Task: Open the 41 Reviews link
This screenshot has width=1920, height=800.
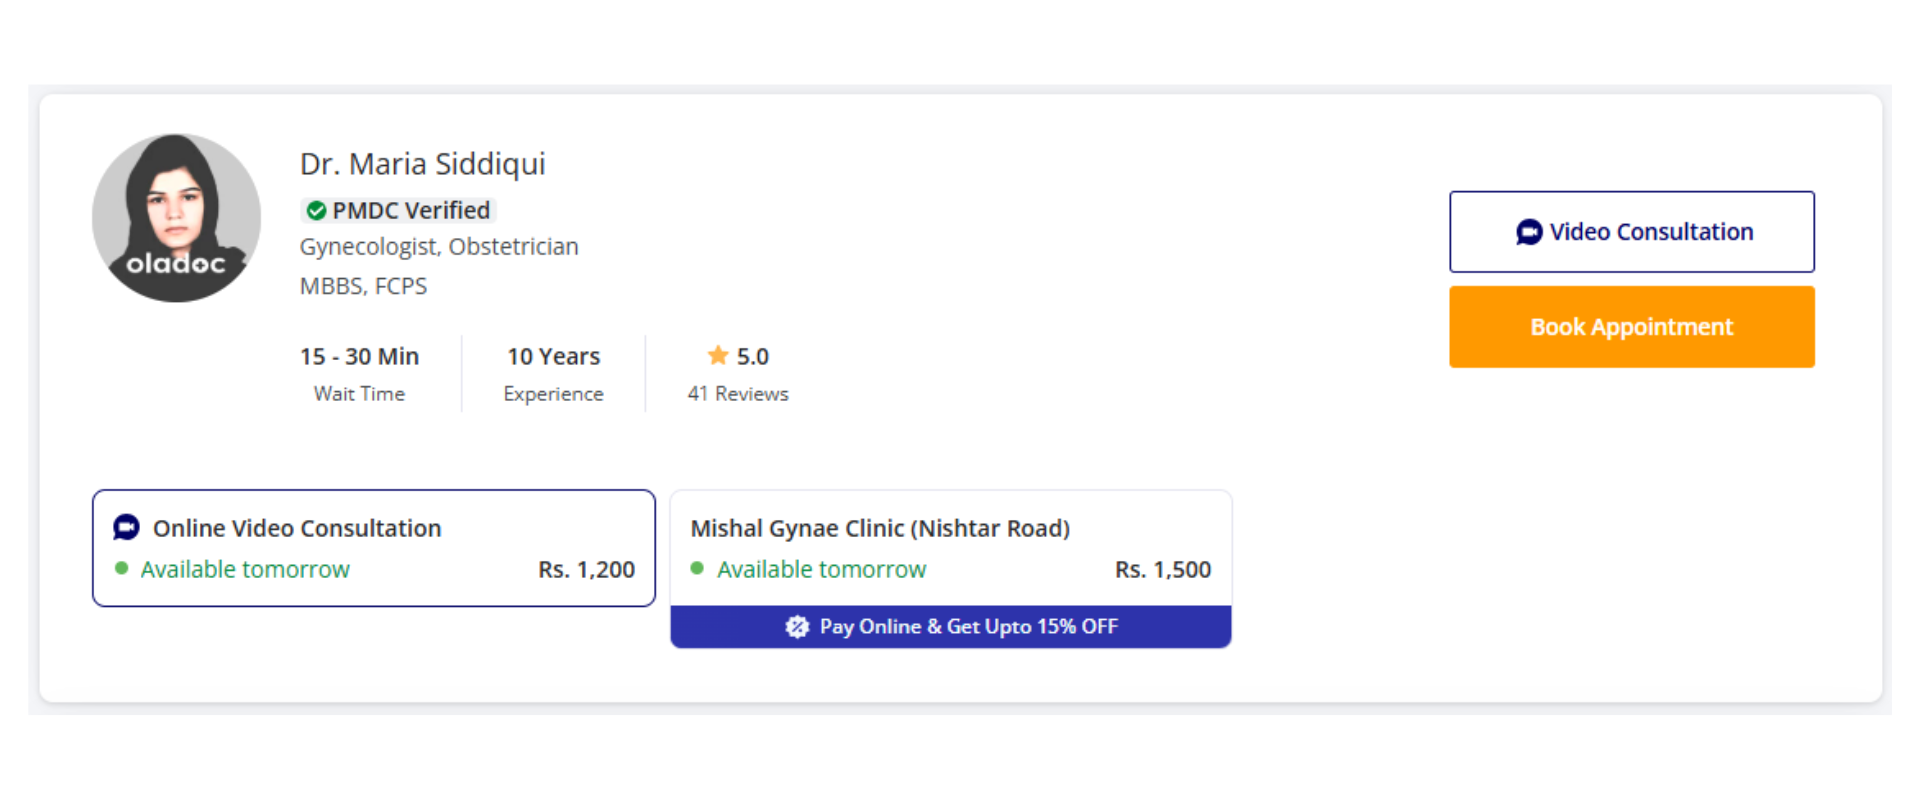Action: pyautogui.click(x=738, y=394)
